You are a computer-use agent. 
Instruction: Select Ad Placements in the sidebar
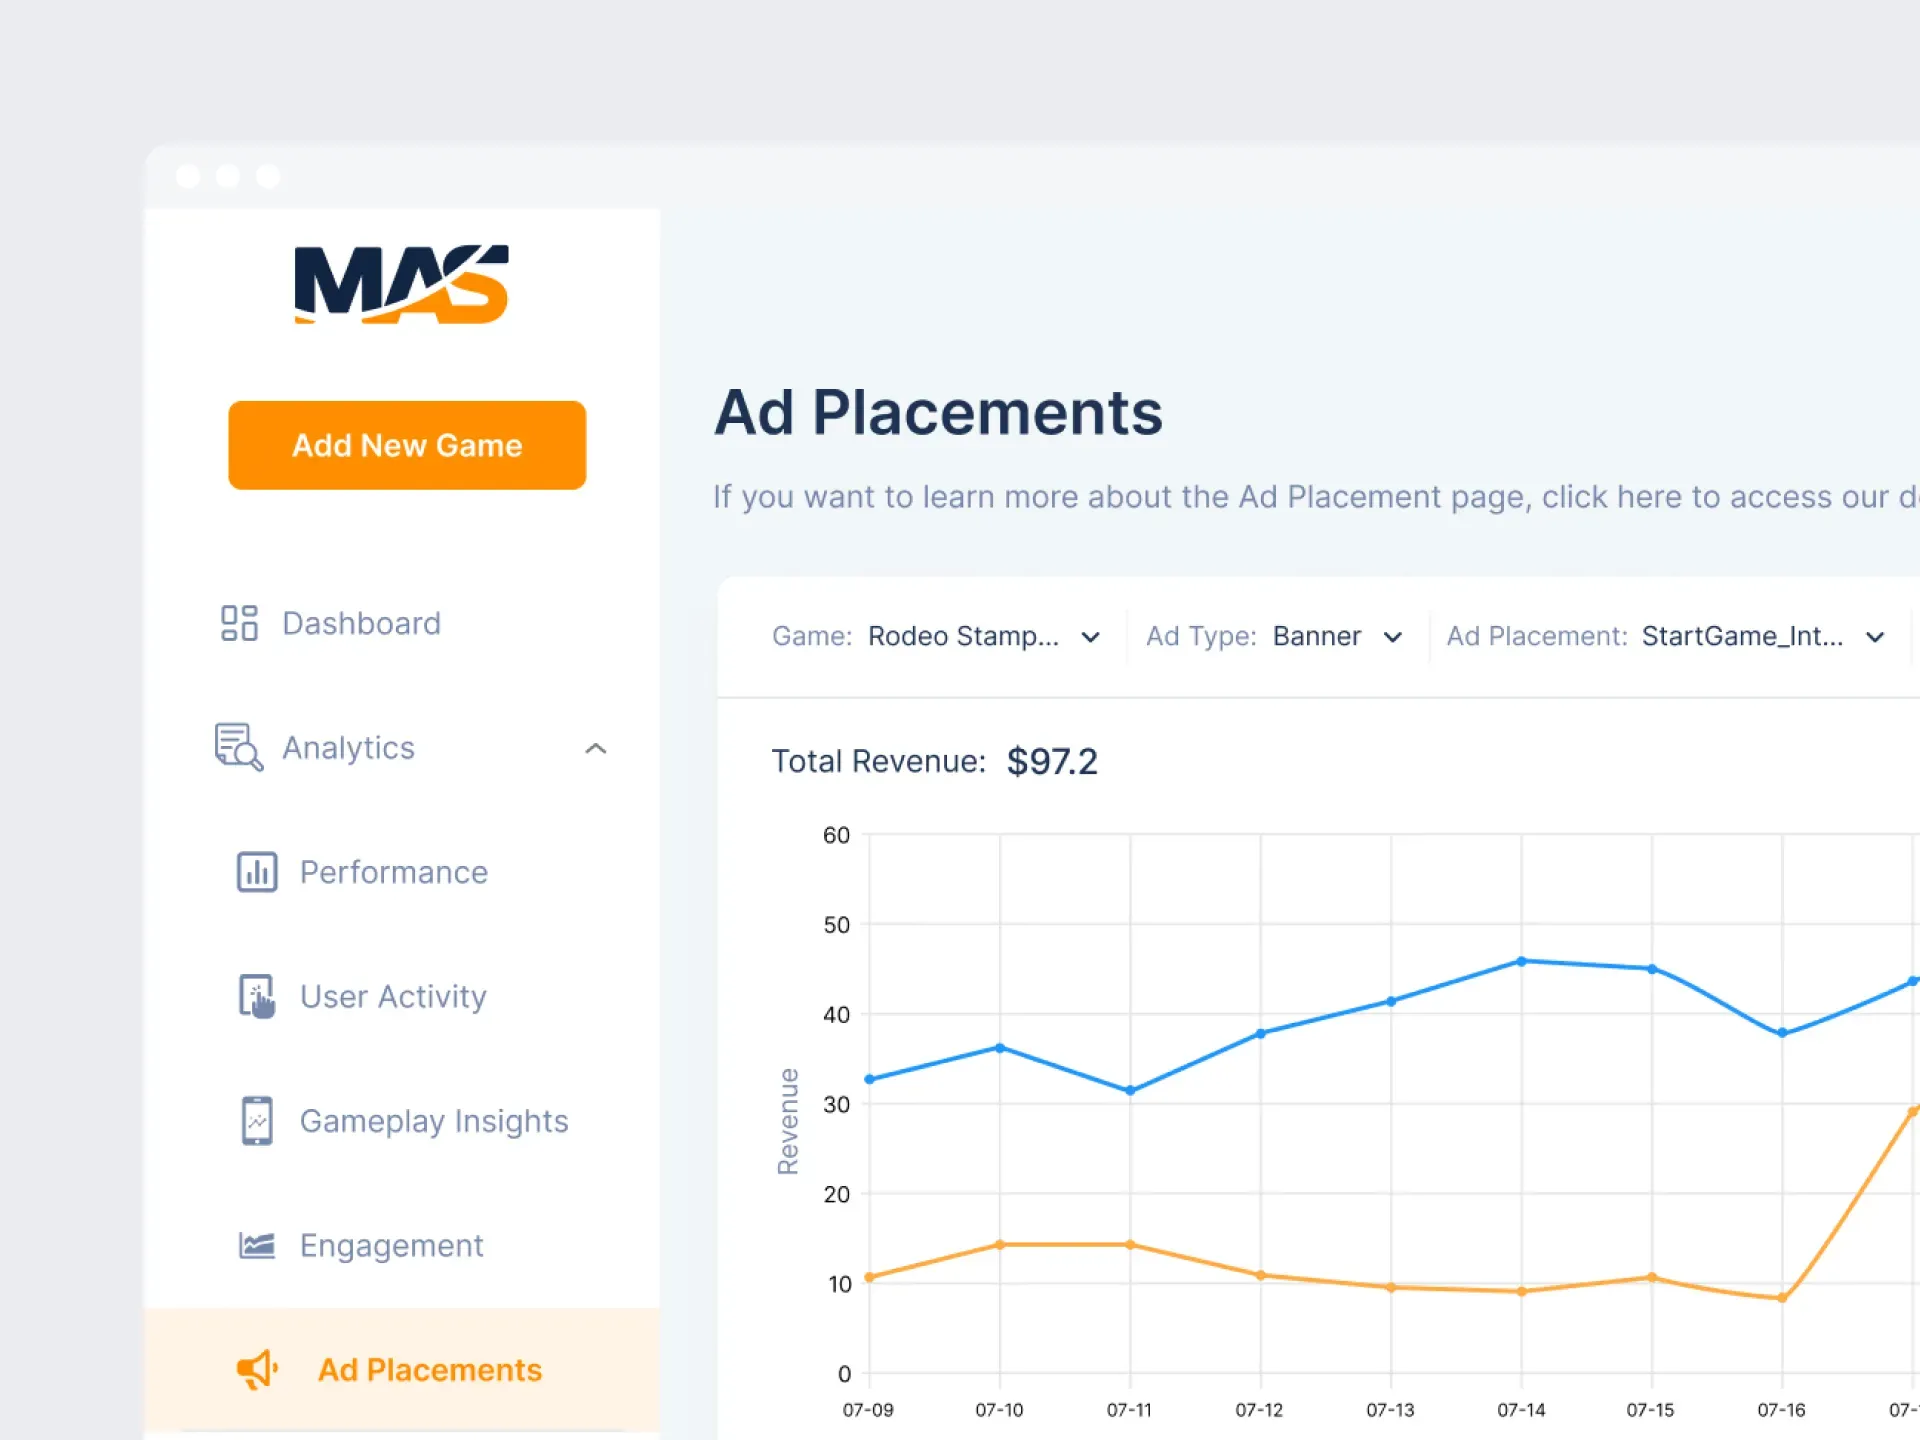pyautogui.click(x=402, y=1369)
